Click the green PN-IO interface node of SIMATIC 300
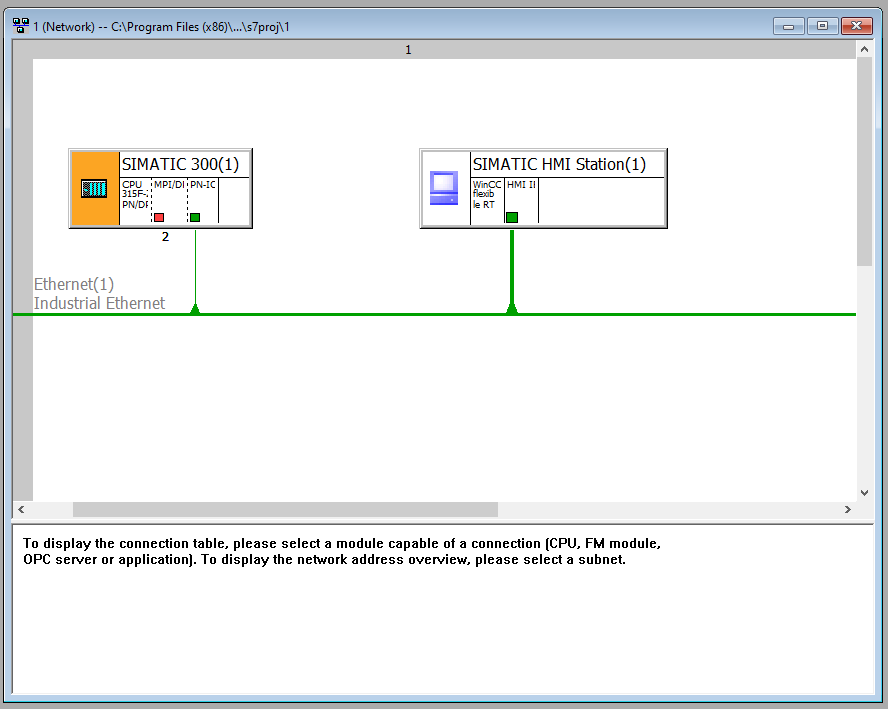Viewport: 888px width, 709px height. pyautogui.click(x=195, y=217)
